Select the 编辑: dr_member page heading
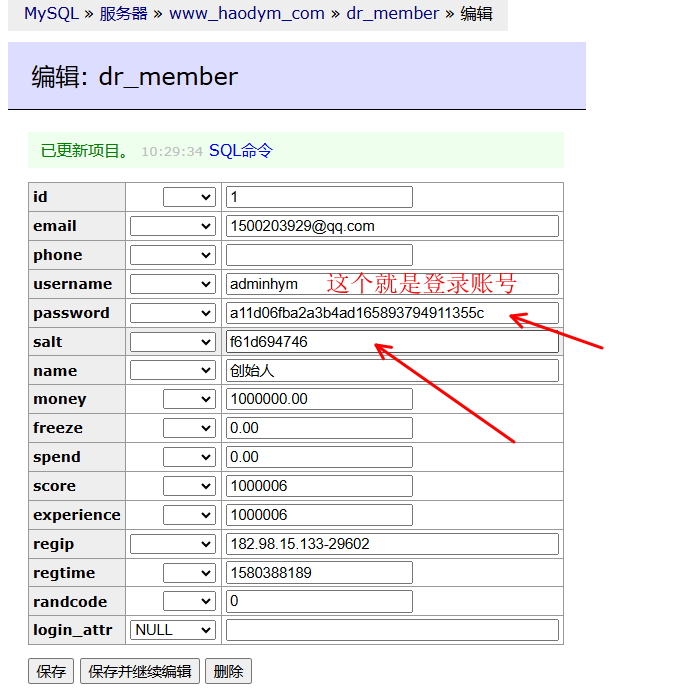 (134, 77)
